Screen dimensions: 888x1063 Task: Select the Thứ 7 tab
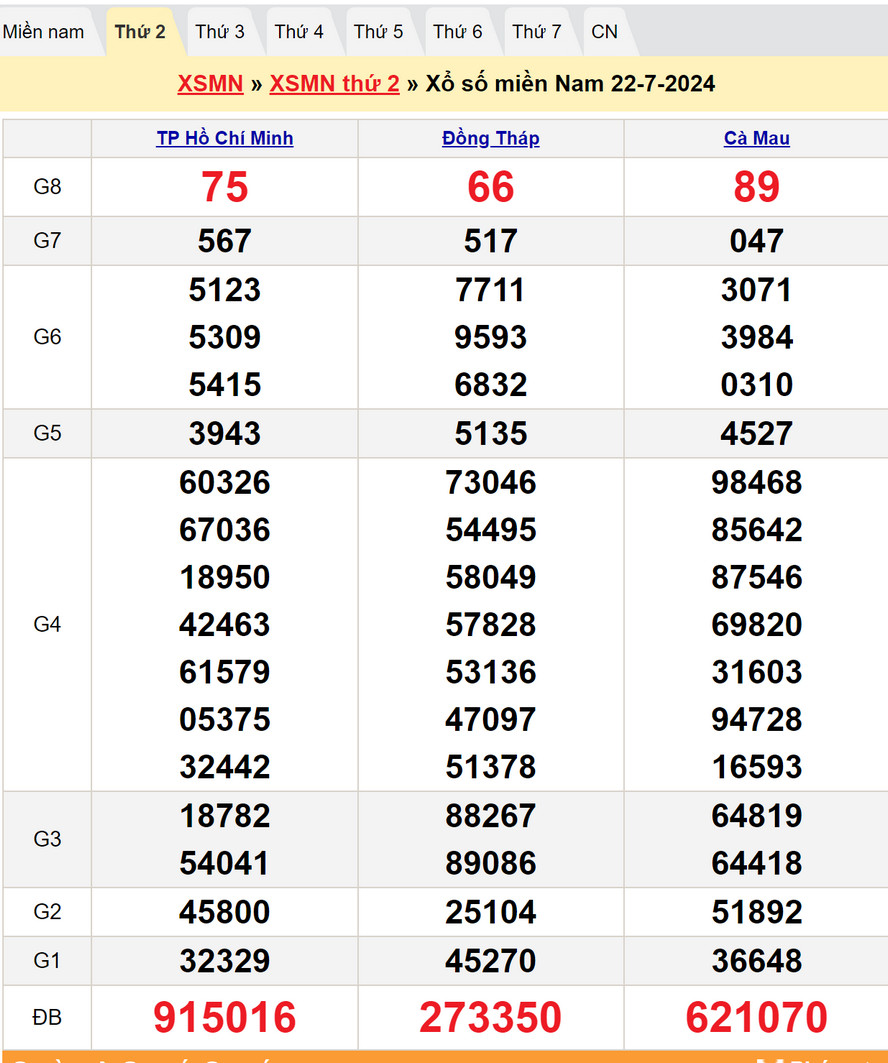537,32
